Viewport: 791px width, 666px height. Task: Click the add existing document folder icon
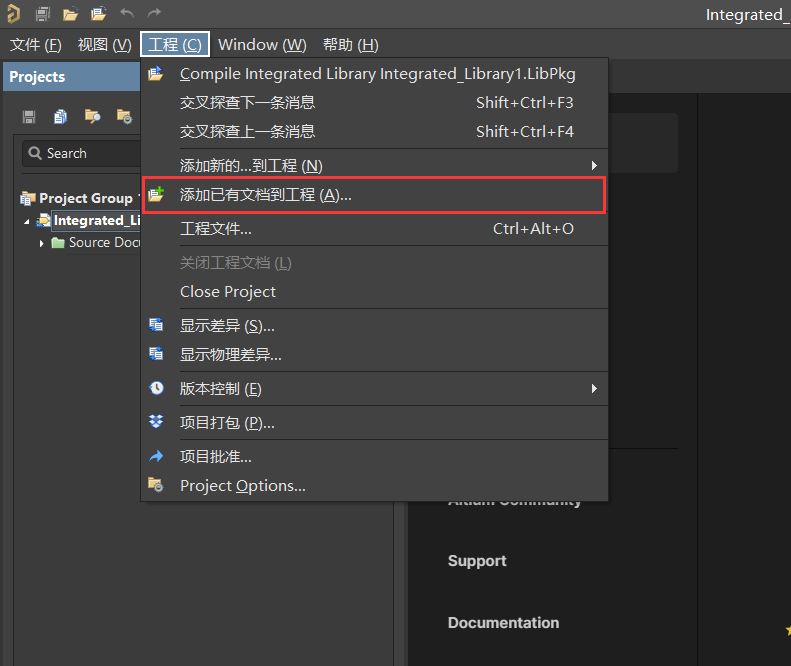[x=156, y=194]
